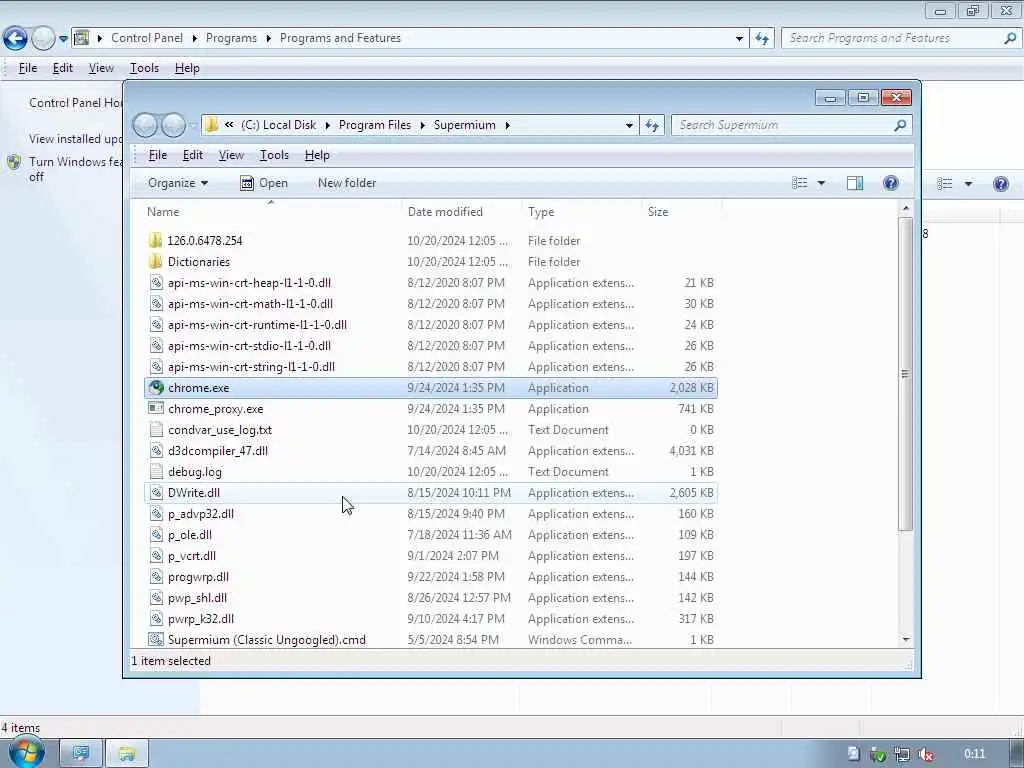The width and height of the screenshot is (1024, 768).
Task: Click the Open toolbar button
Action: point(264,183)
